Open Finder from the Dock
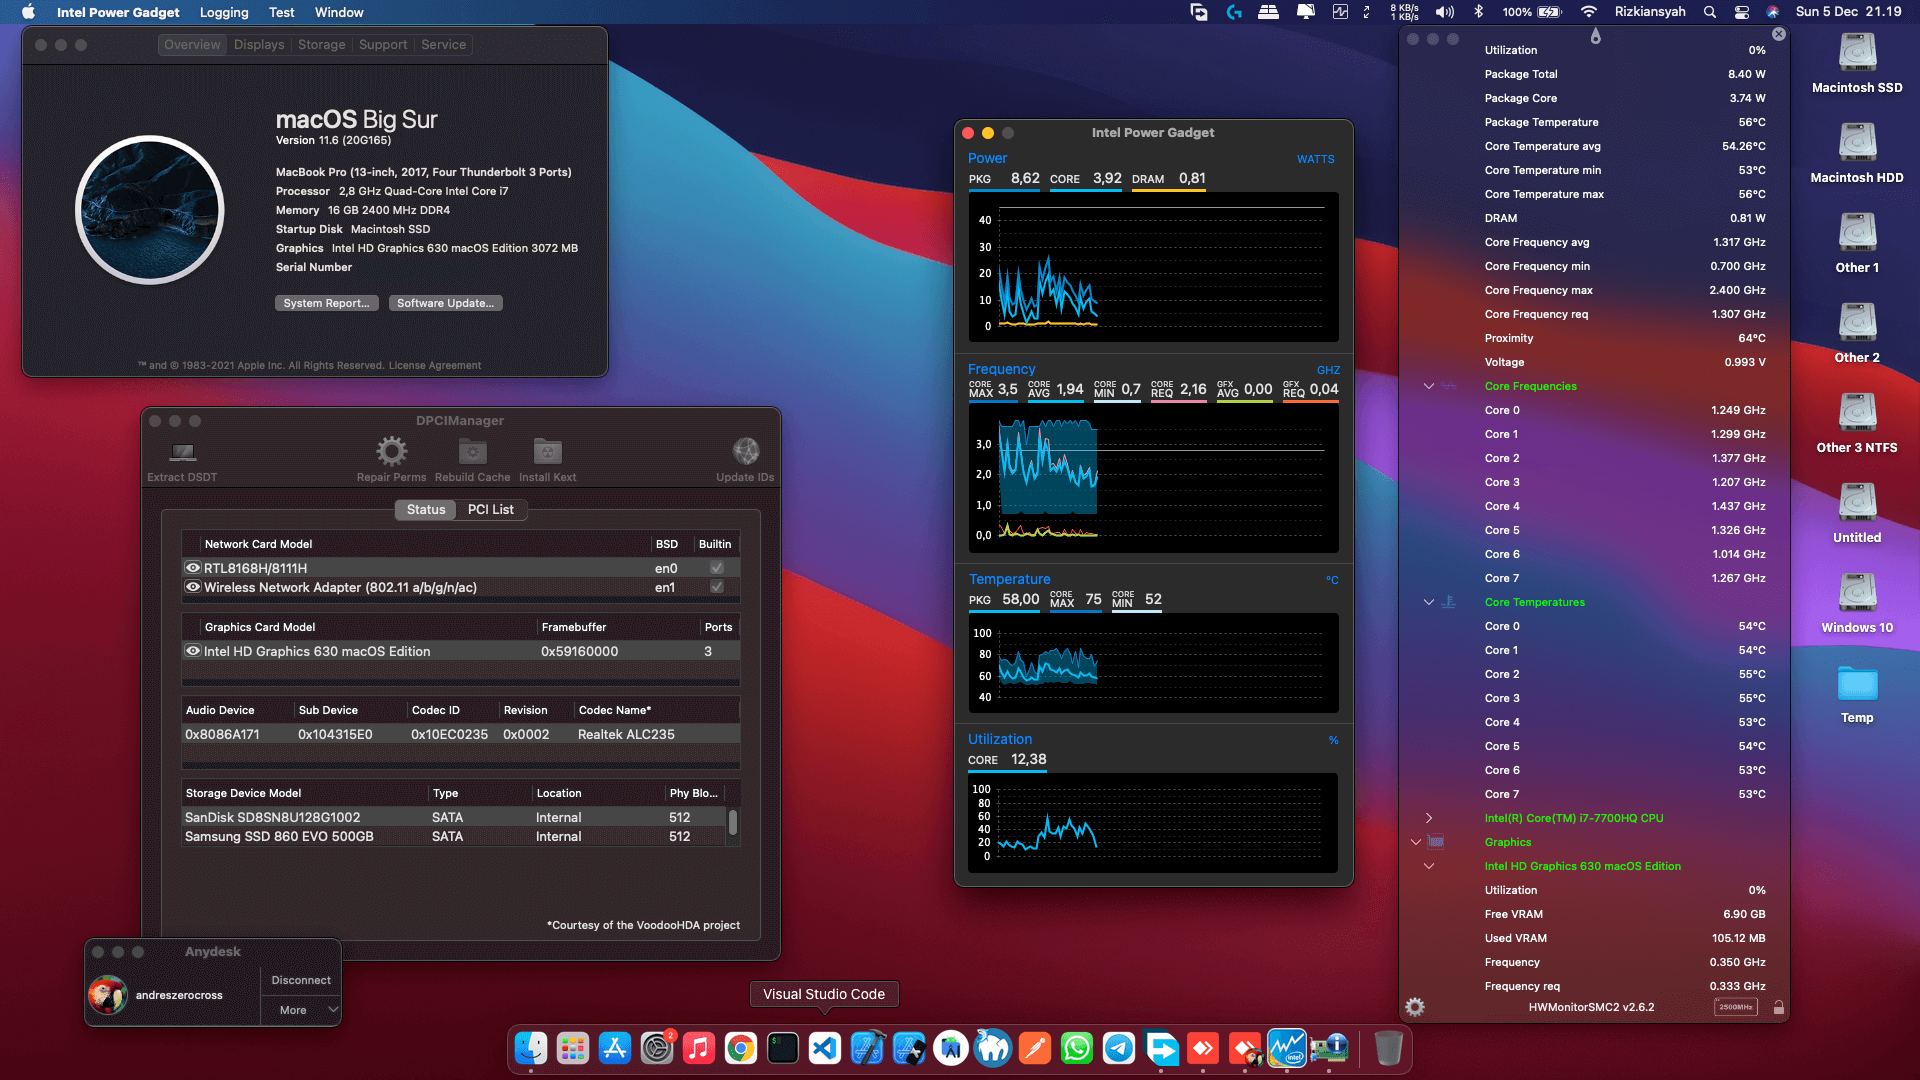 point(531,1048)
